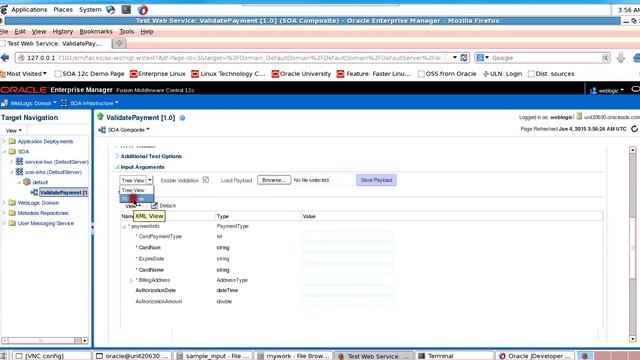Viewport: 640px width, 360px height.
Task: Open the Firefox downloads arrow
Action: tap(621, 58)
